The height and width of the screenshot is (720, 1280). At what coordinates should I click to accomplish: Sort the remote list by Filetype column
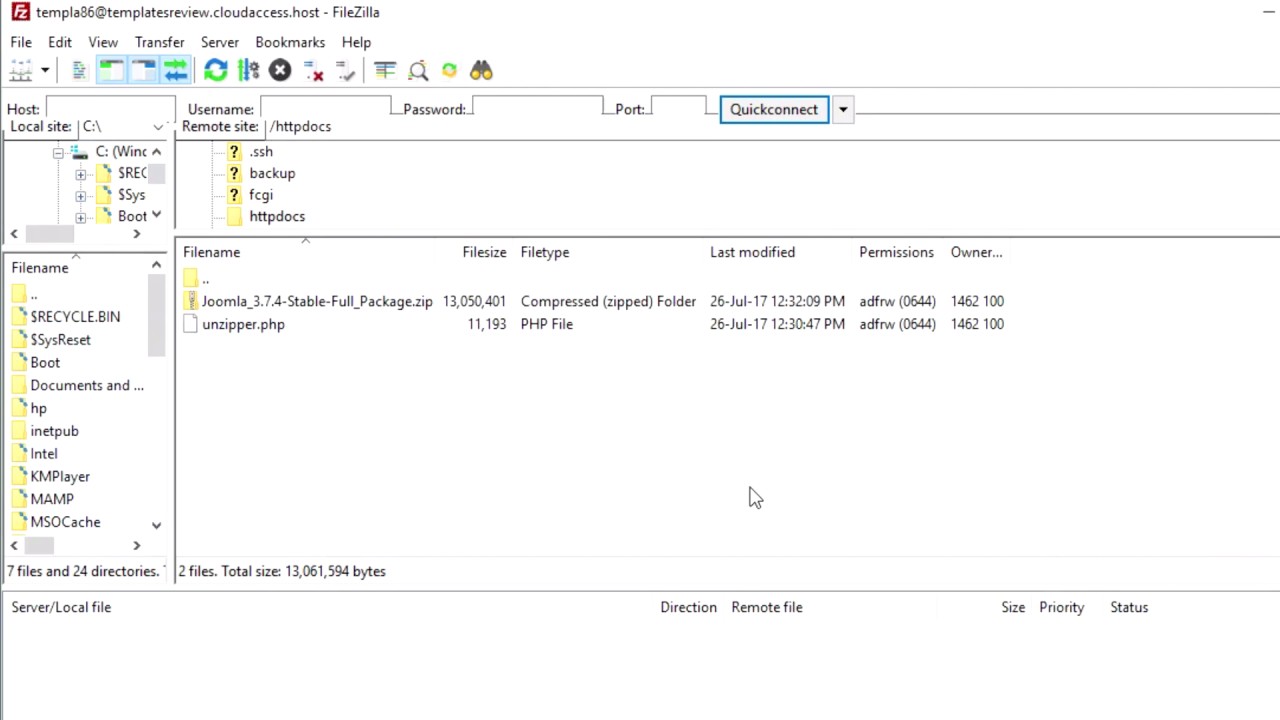click(x=545, y=252)
